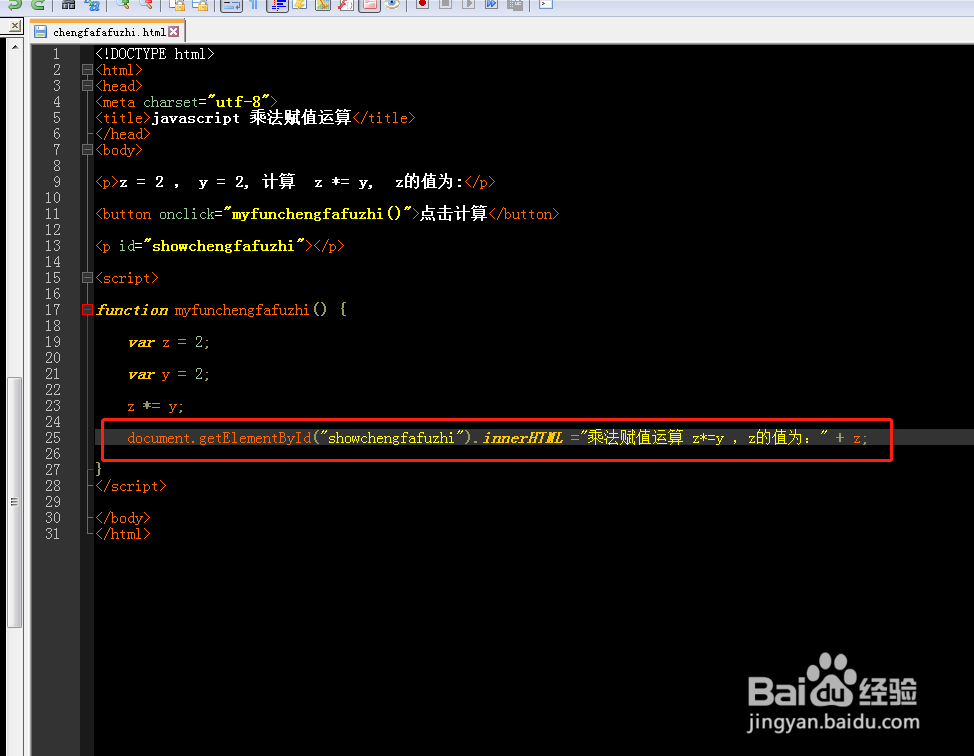Viewport: 974px width, 756px height.
Task: Start macro recording with red dot icon
Action: pos(422,4)
